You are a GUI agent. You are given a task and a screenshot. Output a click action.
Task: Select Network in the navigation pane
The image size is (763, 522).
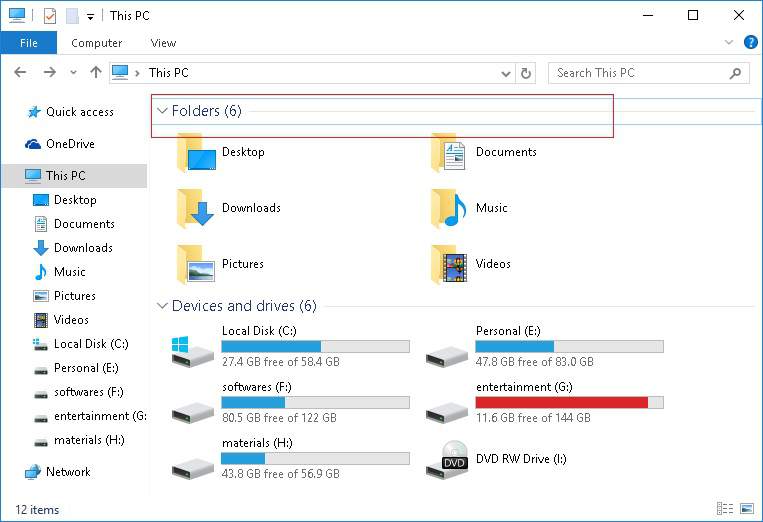point(67,472)
